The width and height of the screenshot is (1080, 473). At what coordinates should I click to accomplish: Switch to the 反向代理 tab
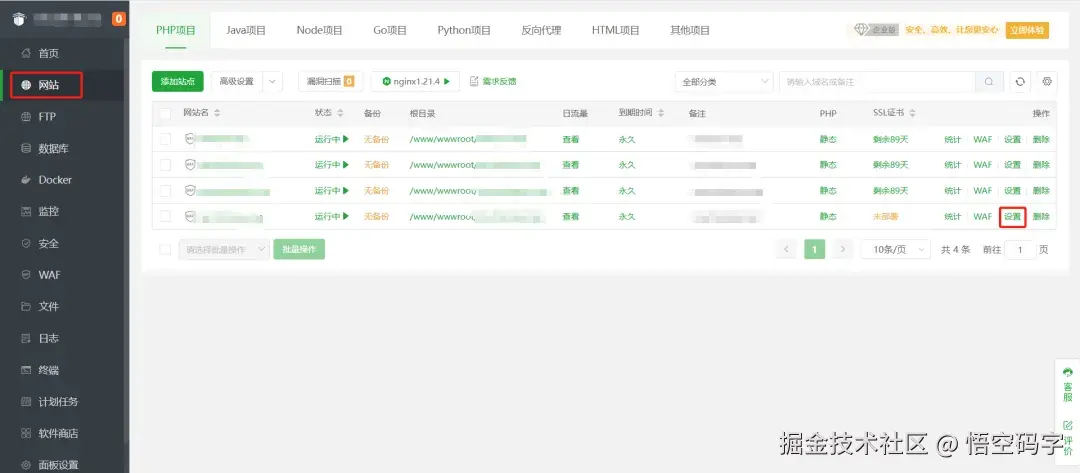pyautogui.click(x=541, y=30)
